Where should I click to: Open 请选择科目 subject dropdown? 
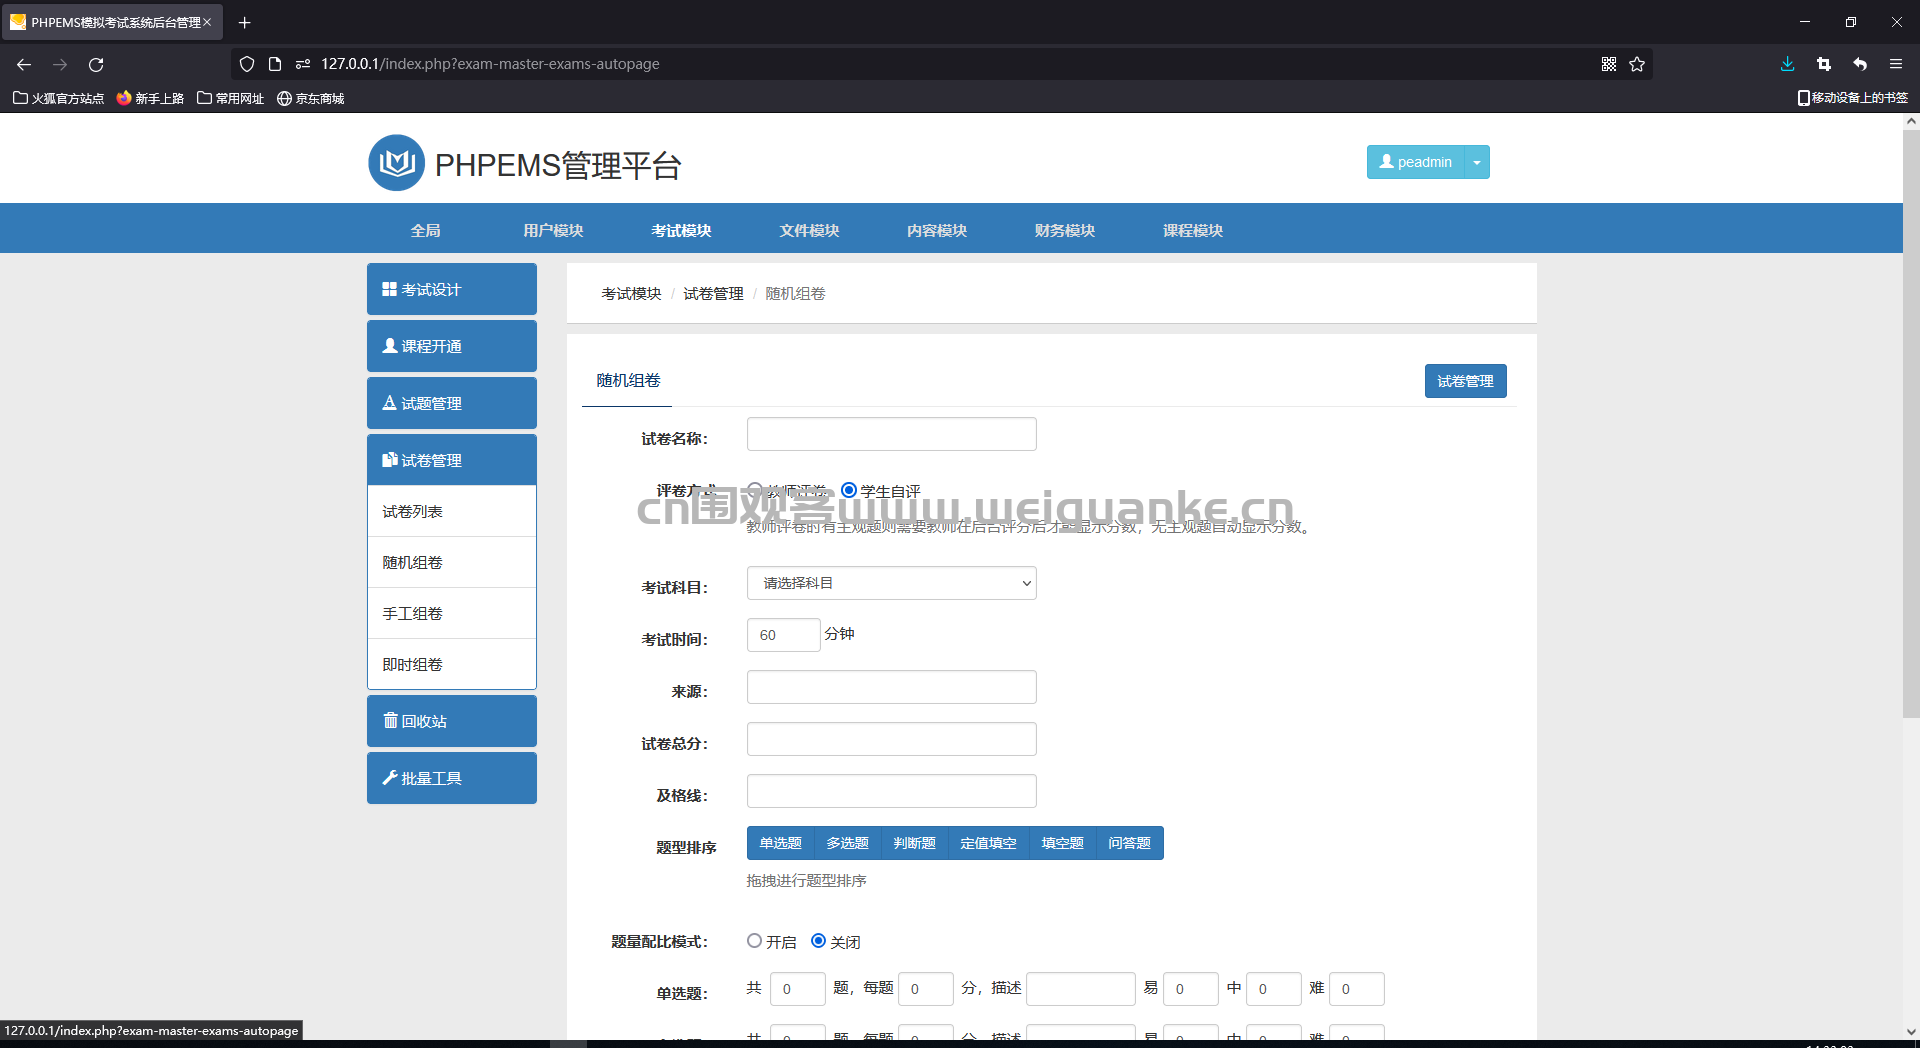[892, 583]
